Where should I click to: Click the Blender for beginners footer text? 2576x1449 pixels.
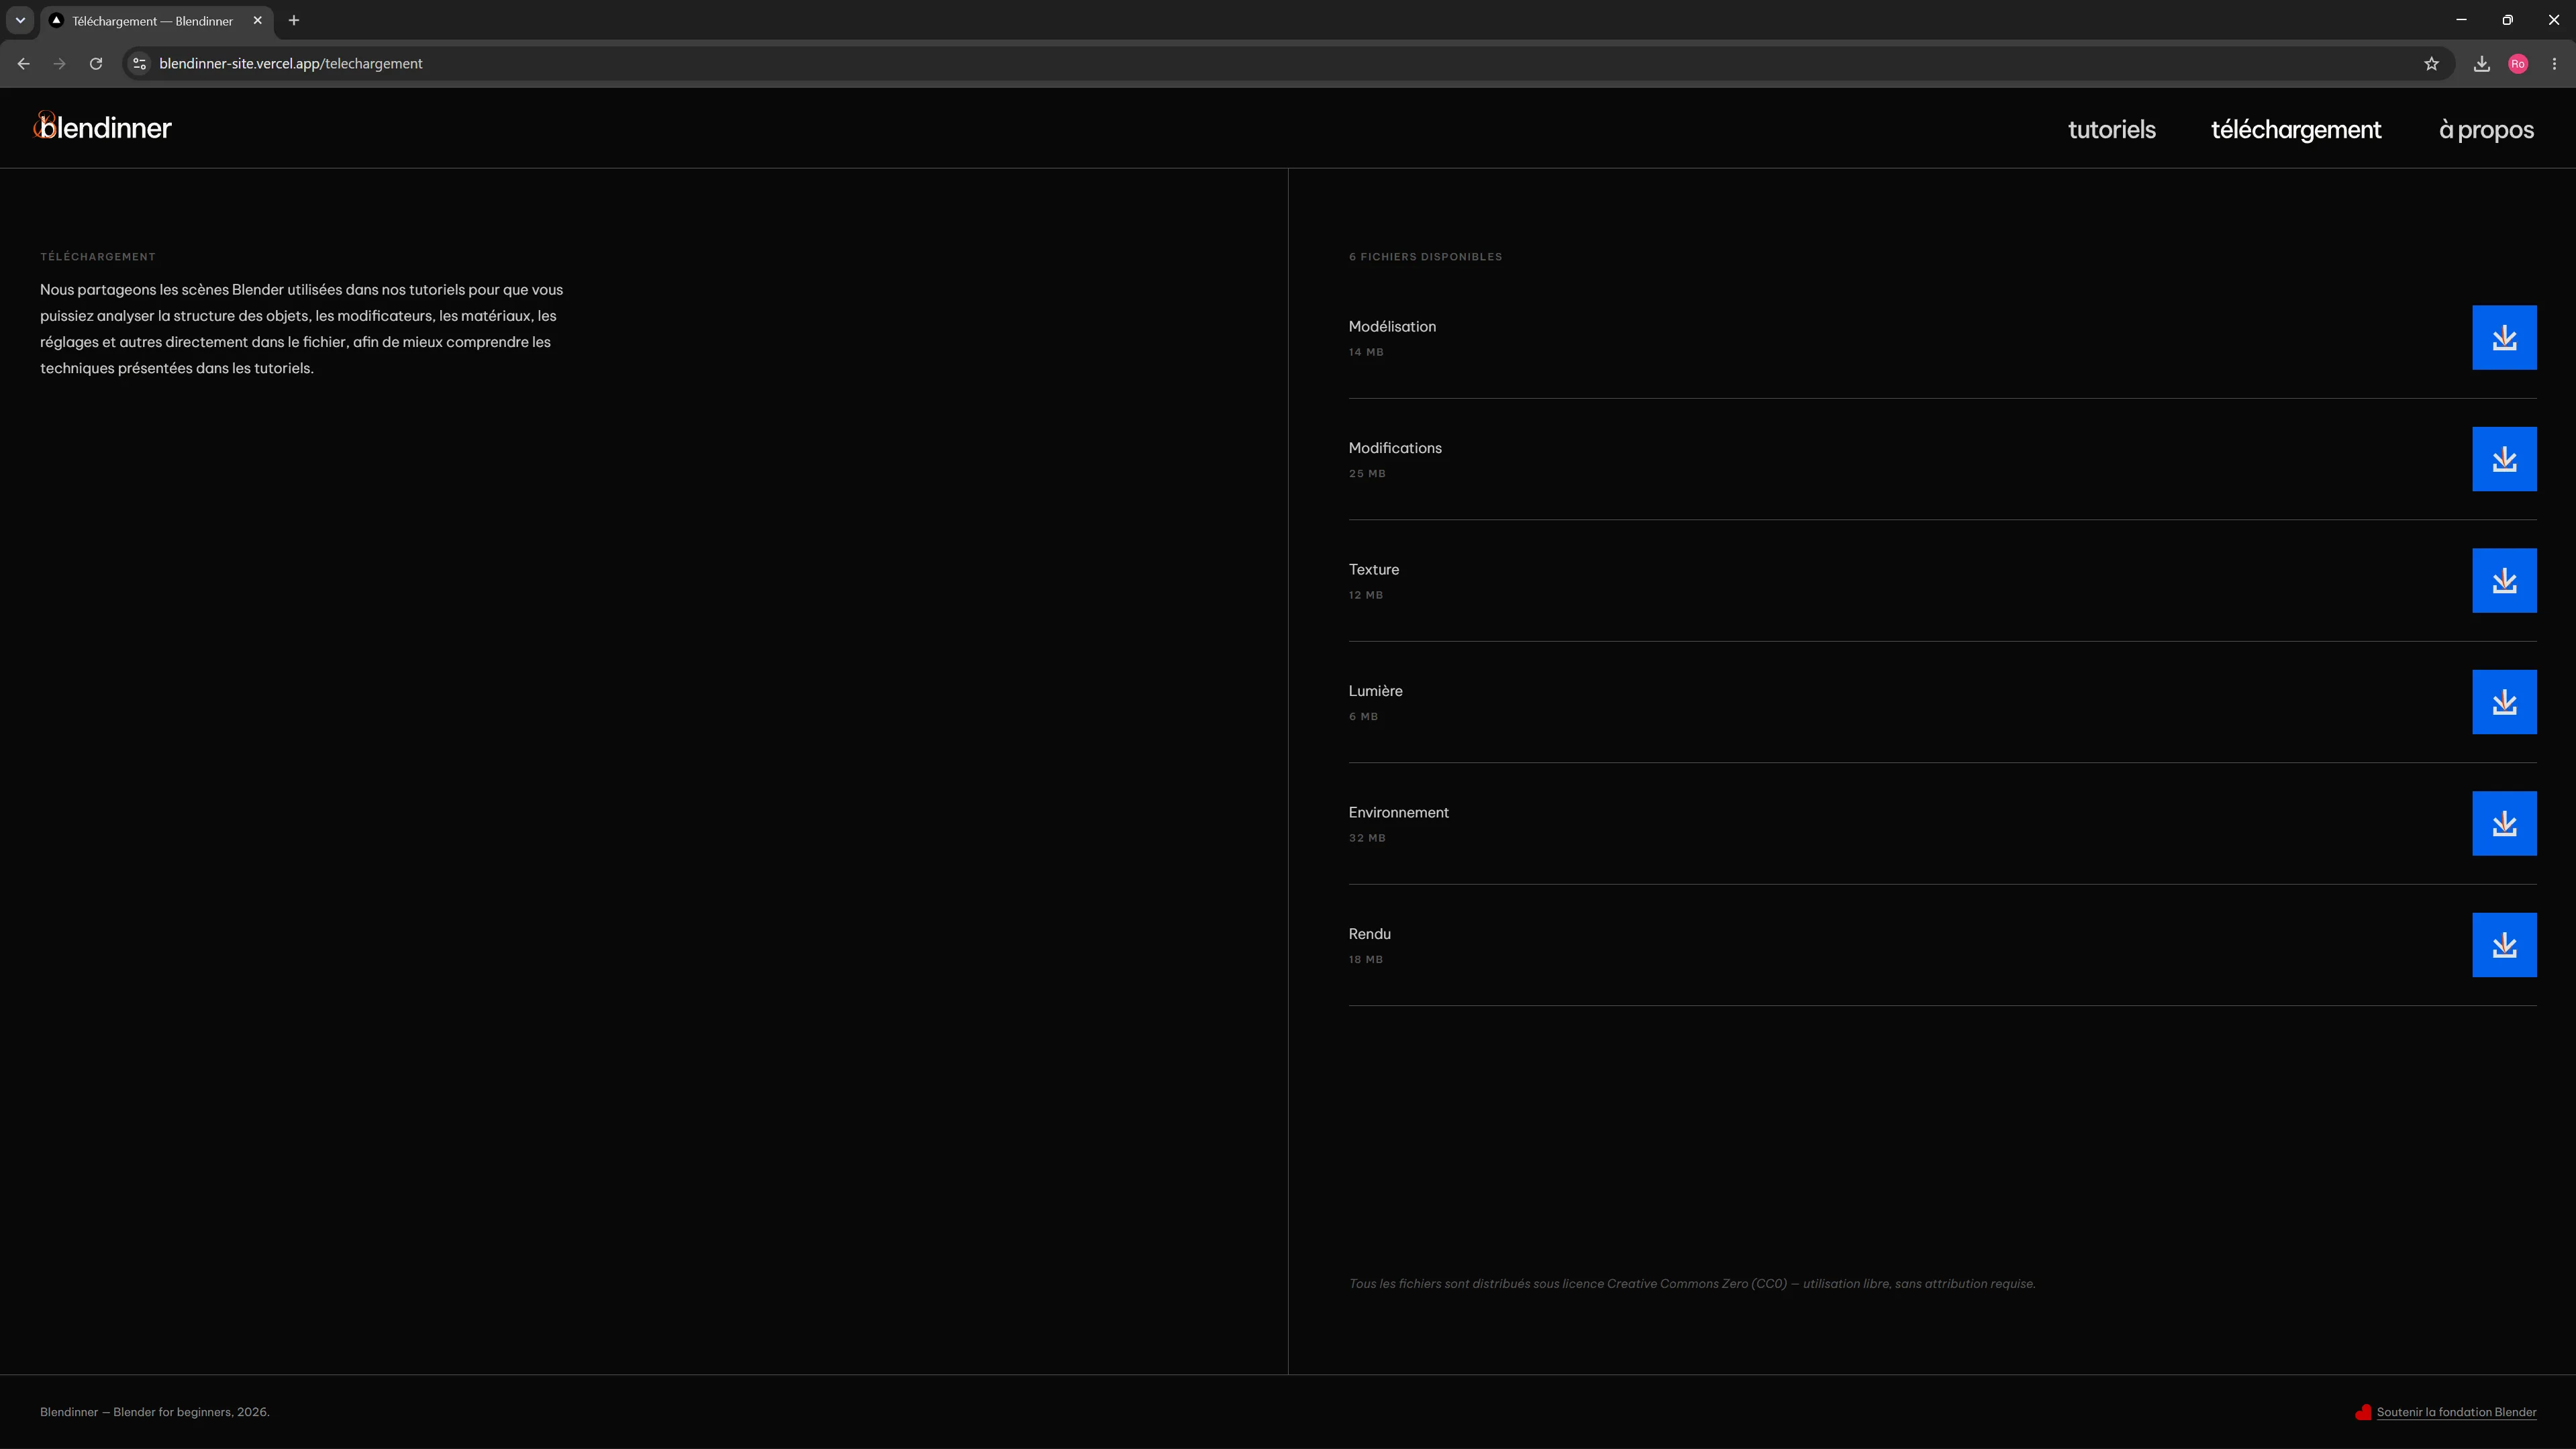pyautogui.click(x=155, y=1412)
